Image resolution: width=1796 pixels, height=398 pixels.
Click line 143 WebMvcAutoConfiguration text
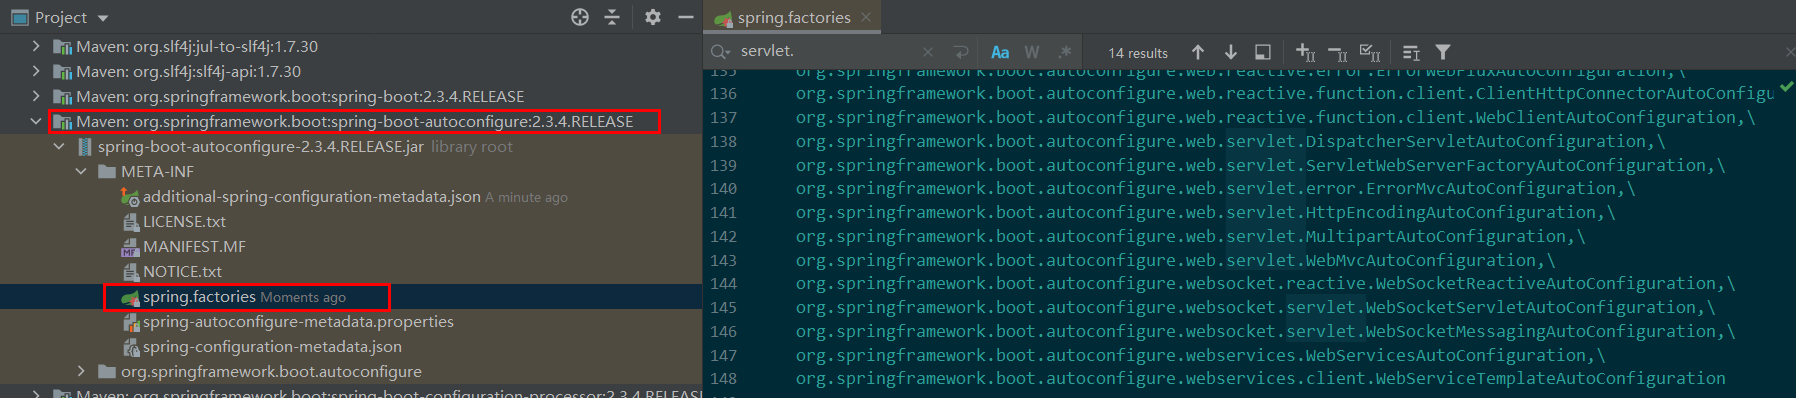coord(1420,260)
